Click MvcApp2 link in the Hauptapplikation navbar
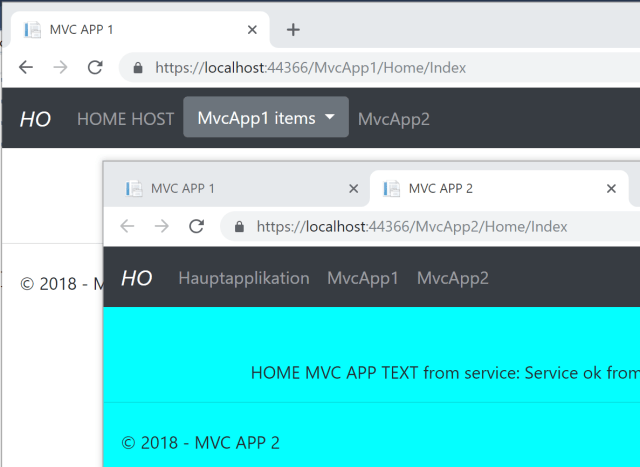 tap(452, 278)
